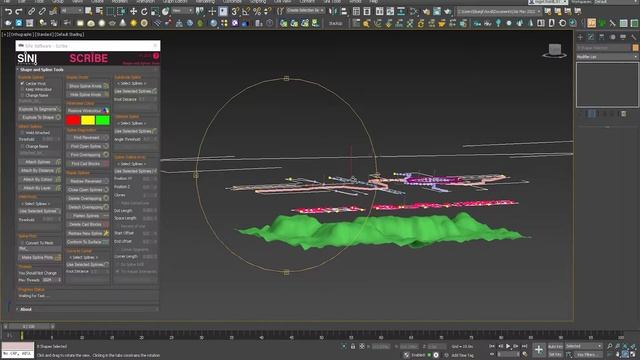Click the timeline frame slider handle

pyautogui.click(x=29, y=327)
